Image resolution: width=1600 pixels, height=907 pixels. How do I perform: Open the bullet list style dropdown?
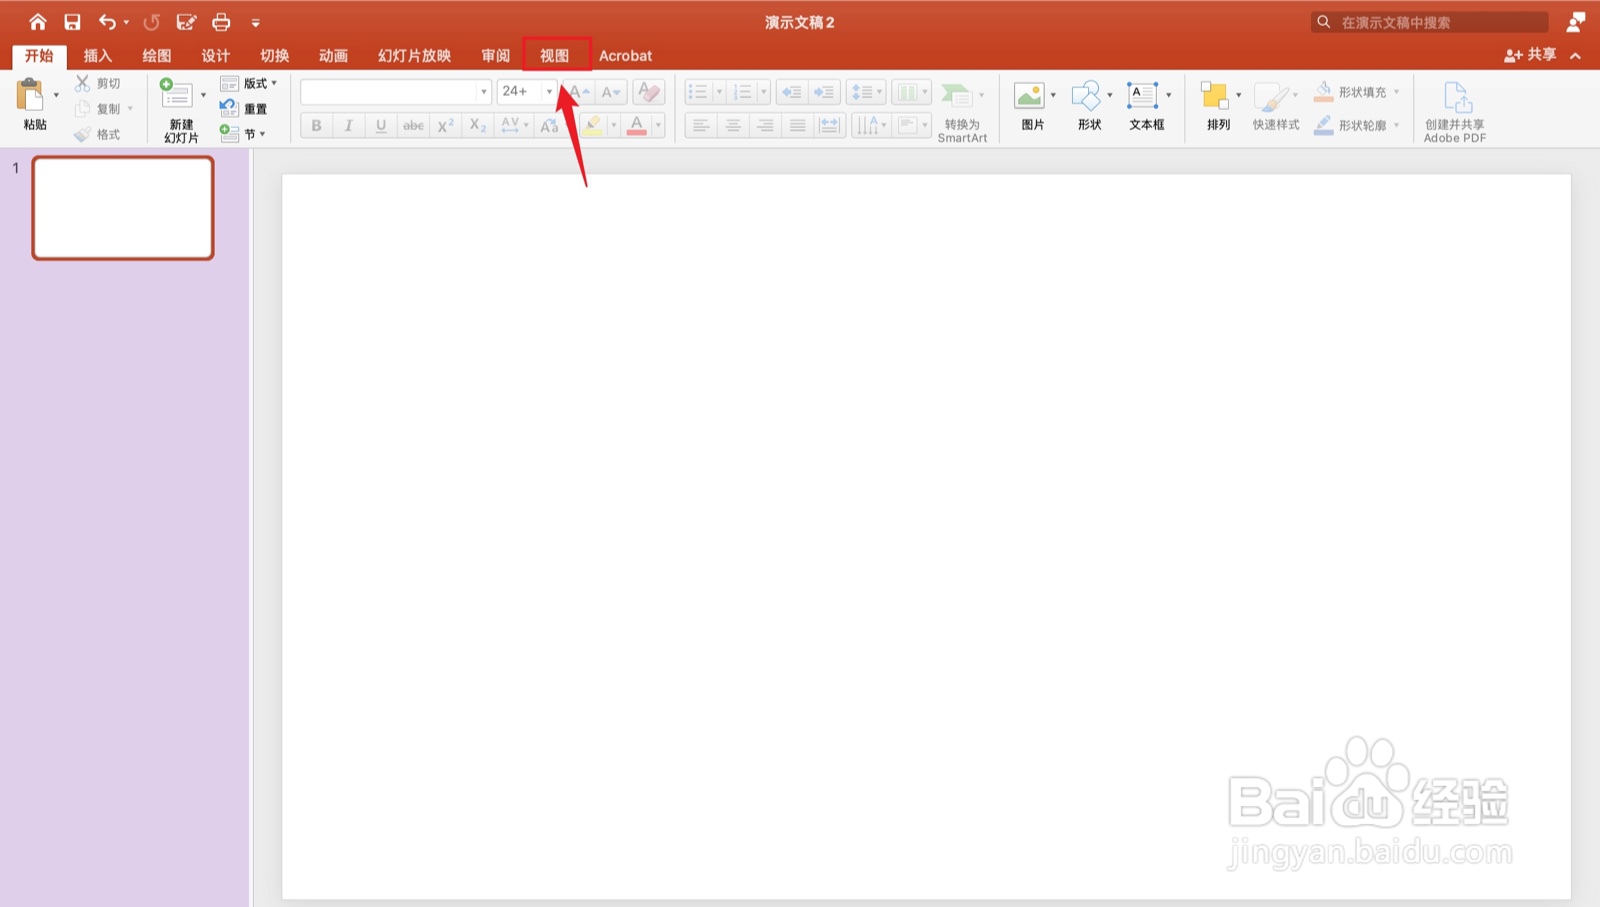click(719, 92)
